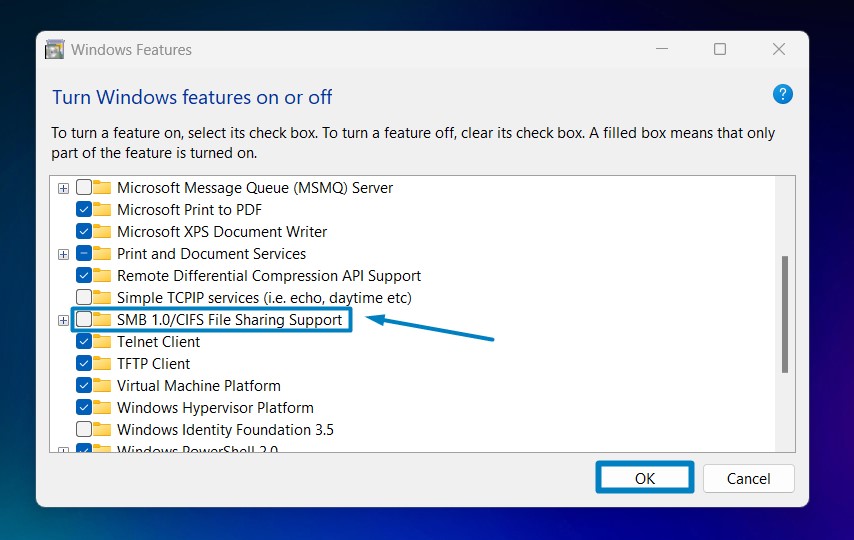Screen dimensions: 854x540
Task: Select the Telnet Client label
Action: [158, 342]
